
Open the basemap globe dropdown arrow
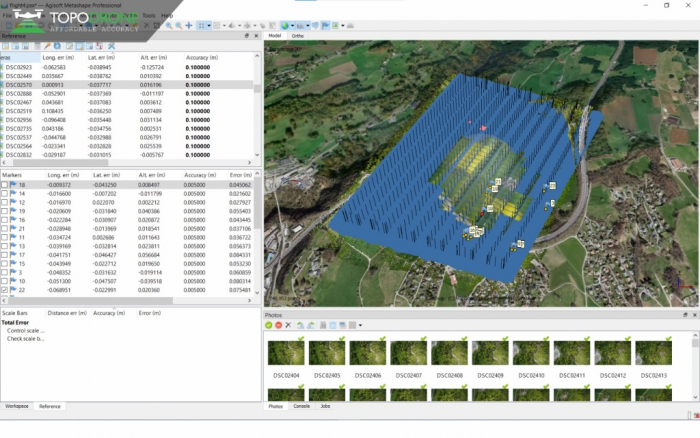[x=294, y=25]
